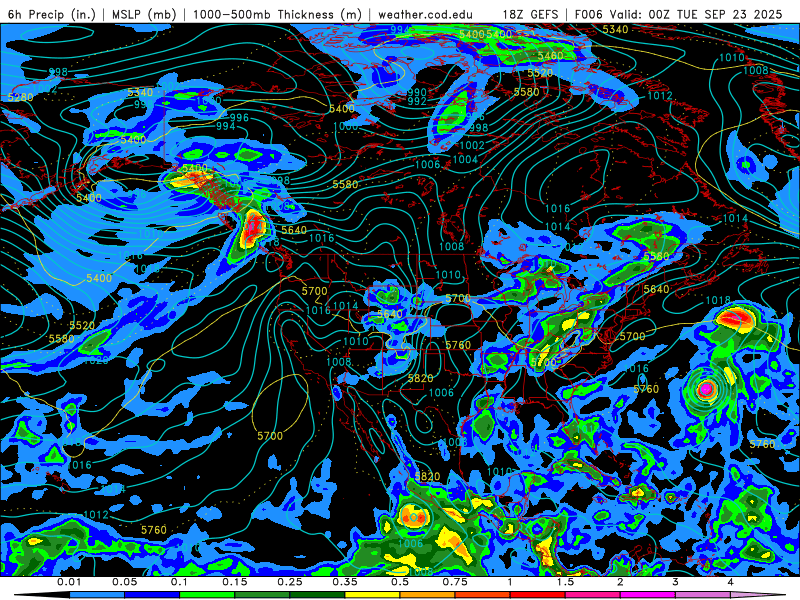Viewport: 800px width, 600px height.
Task: Click the '5460' thickness contour label
Action: tap(550, 56)
